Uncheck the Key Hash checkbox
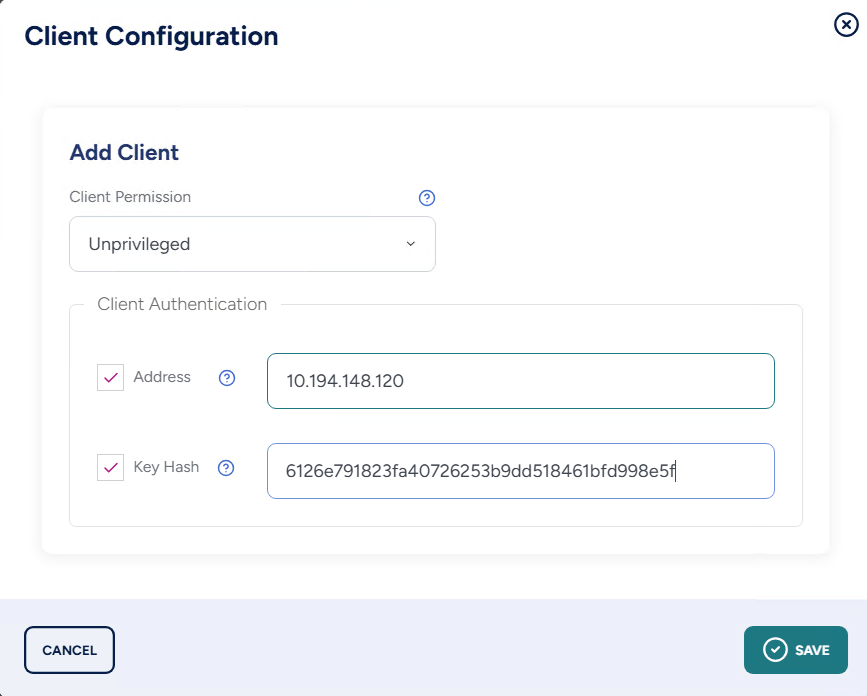Image resolution: width=867 pixels, height=696 pixels. pos(110,467)
